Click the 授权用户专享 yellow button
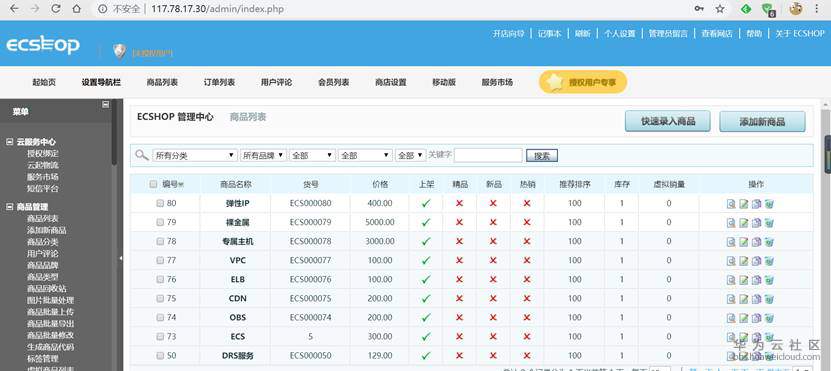Image resolution: width=831 pixels, height=371 pixels. [x=583, y=82]
